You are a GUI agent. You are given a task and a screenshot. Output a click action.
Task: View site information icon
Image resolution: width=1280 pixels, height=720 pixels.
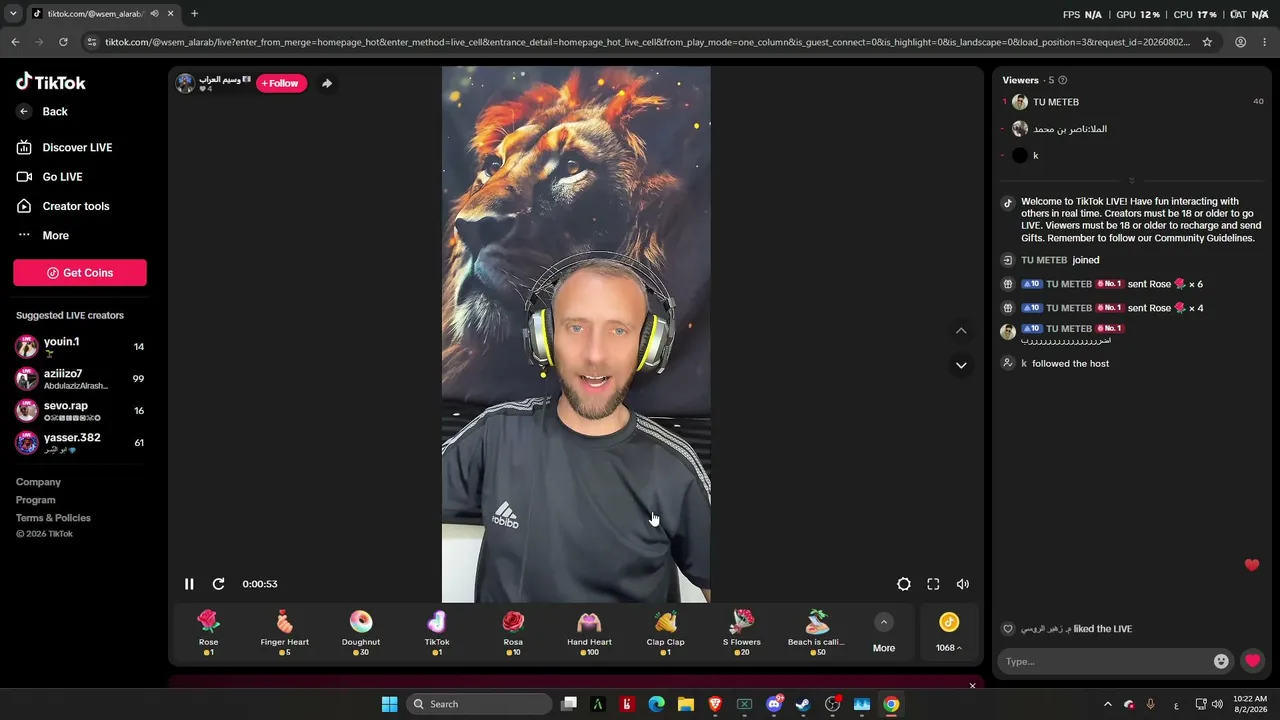(92, 42)
